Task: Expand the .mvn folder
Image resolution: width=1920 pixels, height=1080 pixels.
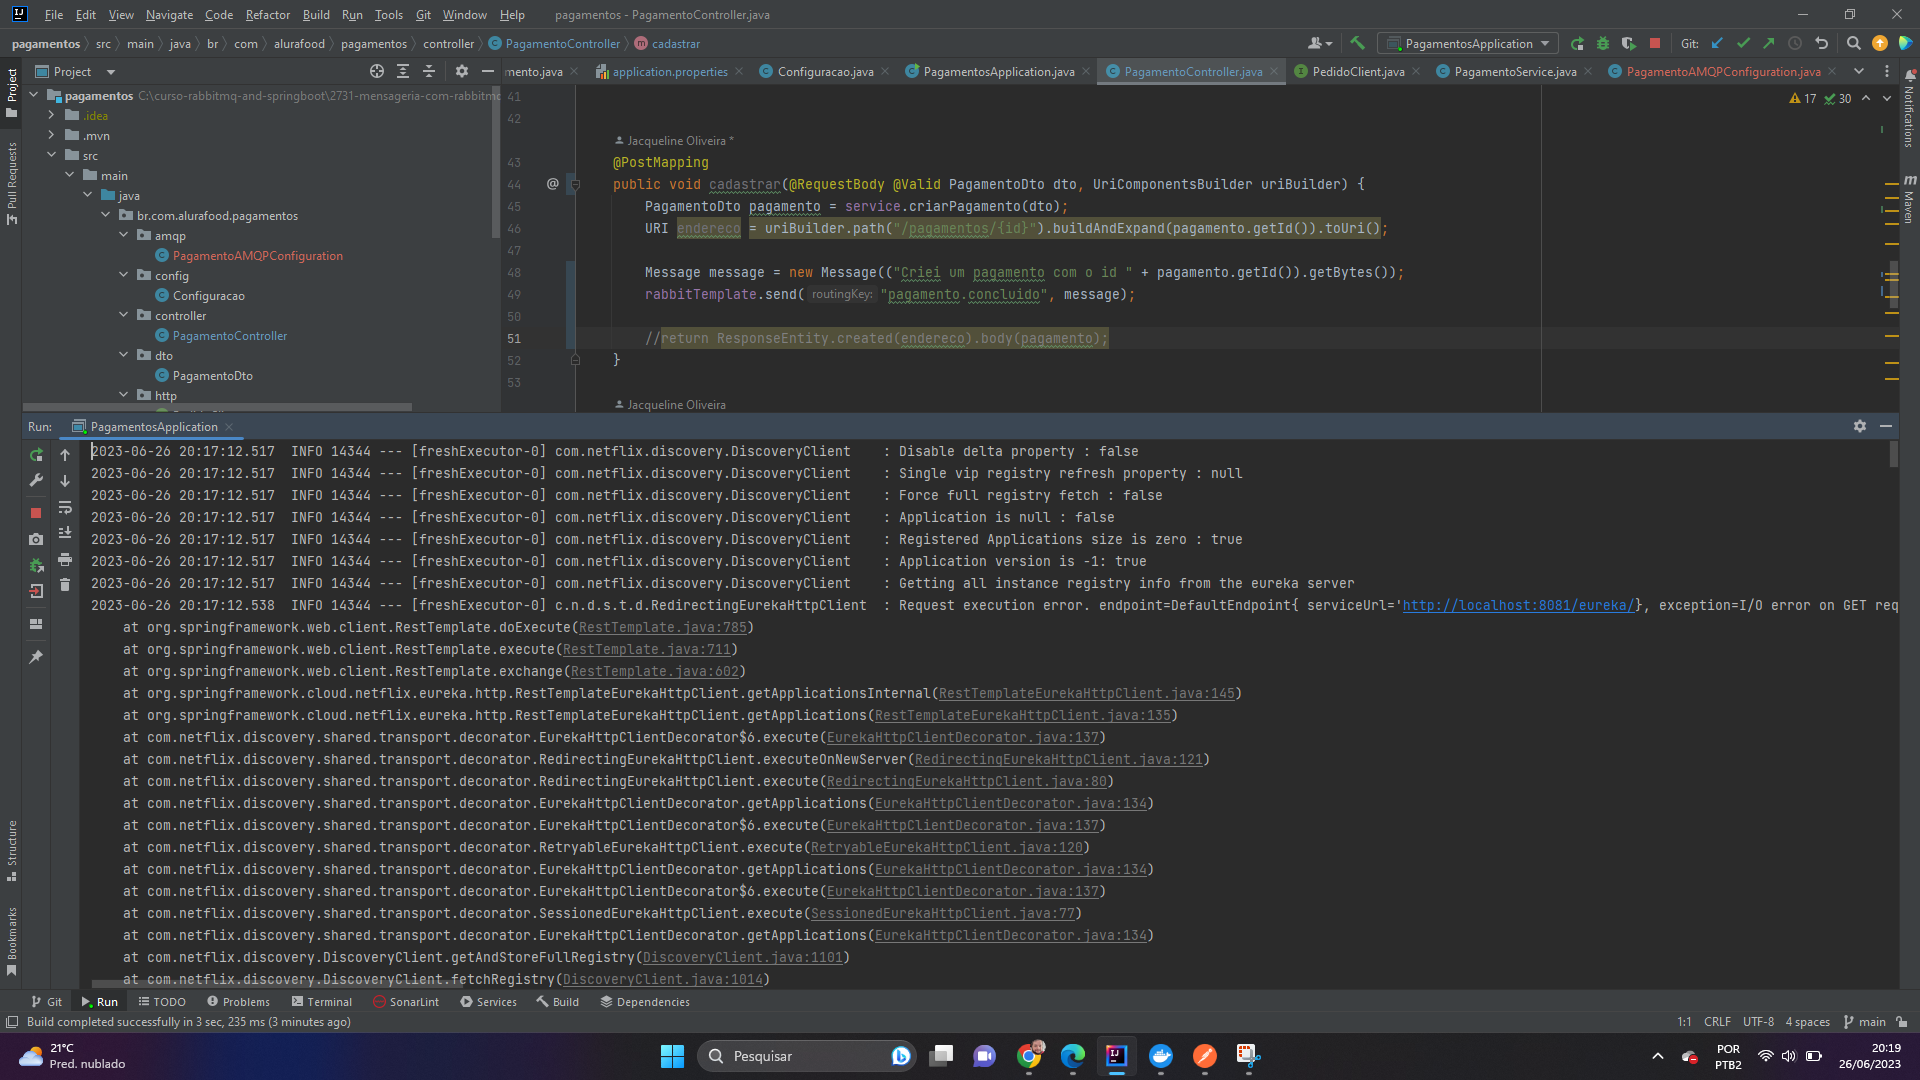Action: 52,135
